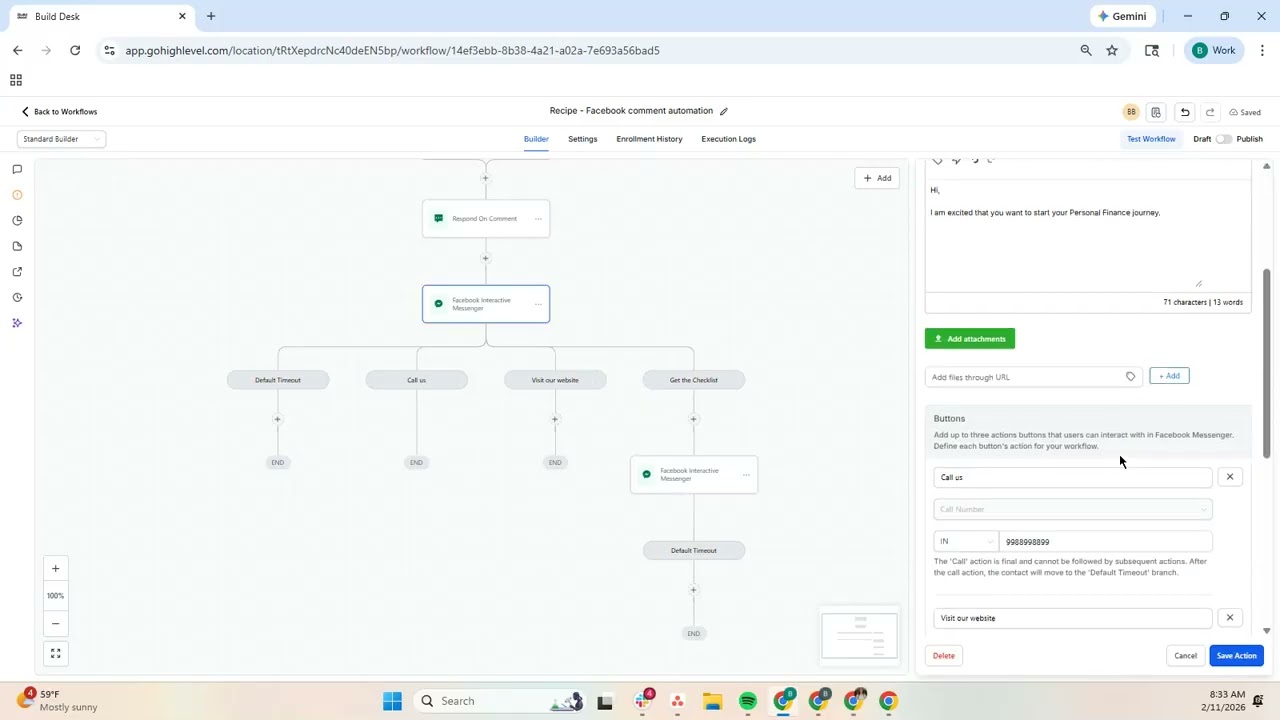
Task: Bookmark this page with the star icon
Action: tap(1112, 50)
